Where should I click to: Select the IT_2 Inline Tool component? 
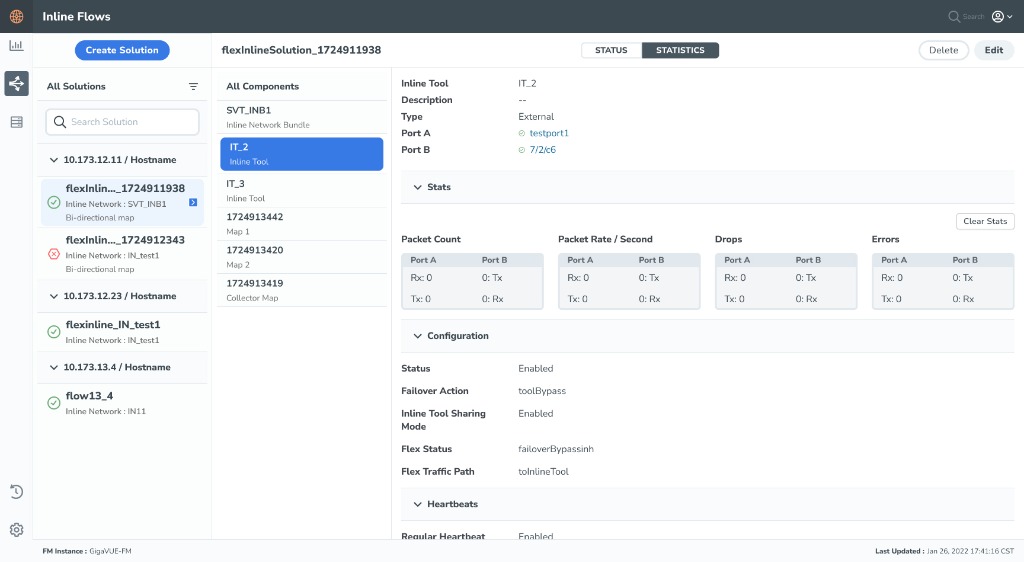coord(302,154)
